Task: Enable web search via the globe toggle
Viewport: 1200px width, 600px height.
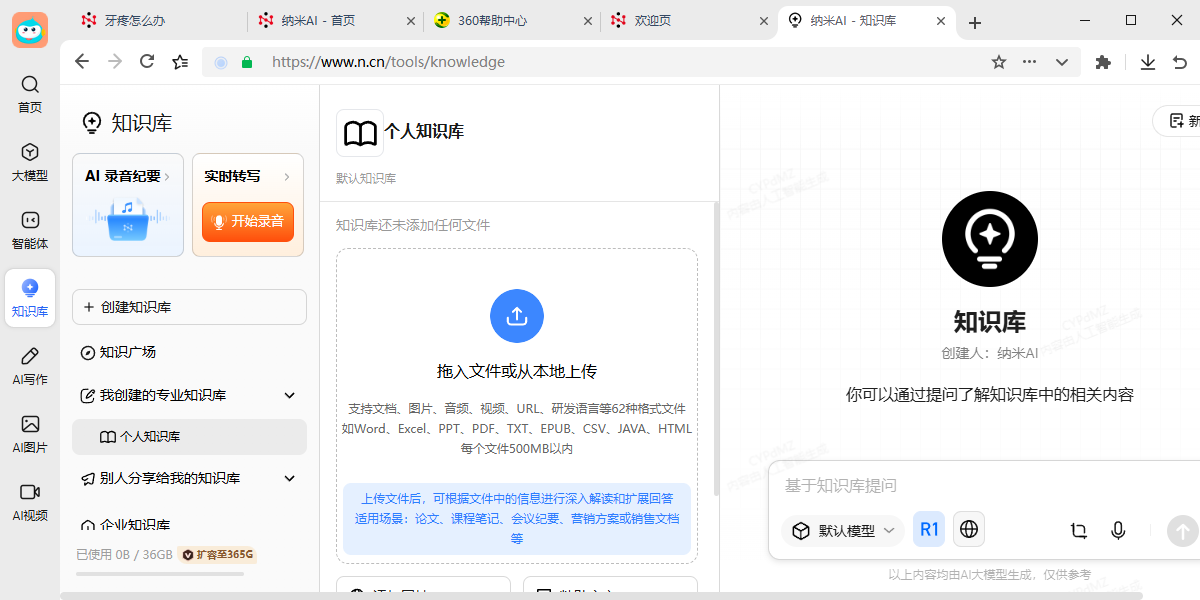Action: [x=968, y=528]
